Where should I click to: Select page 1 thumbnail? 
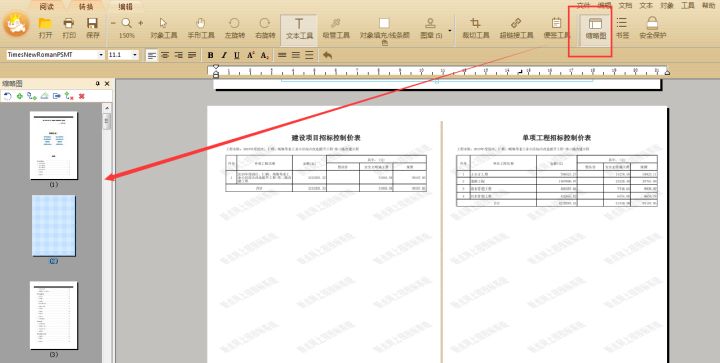(54, 145)
